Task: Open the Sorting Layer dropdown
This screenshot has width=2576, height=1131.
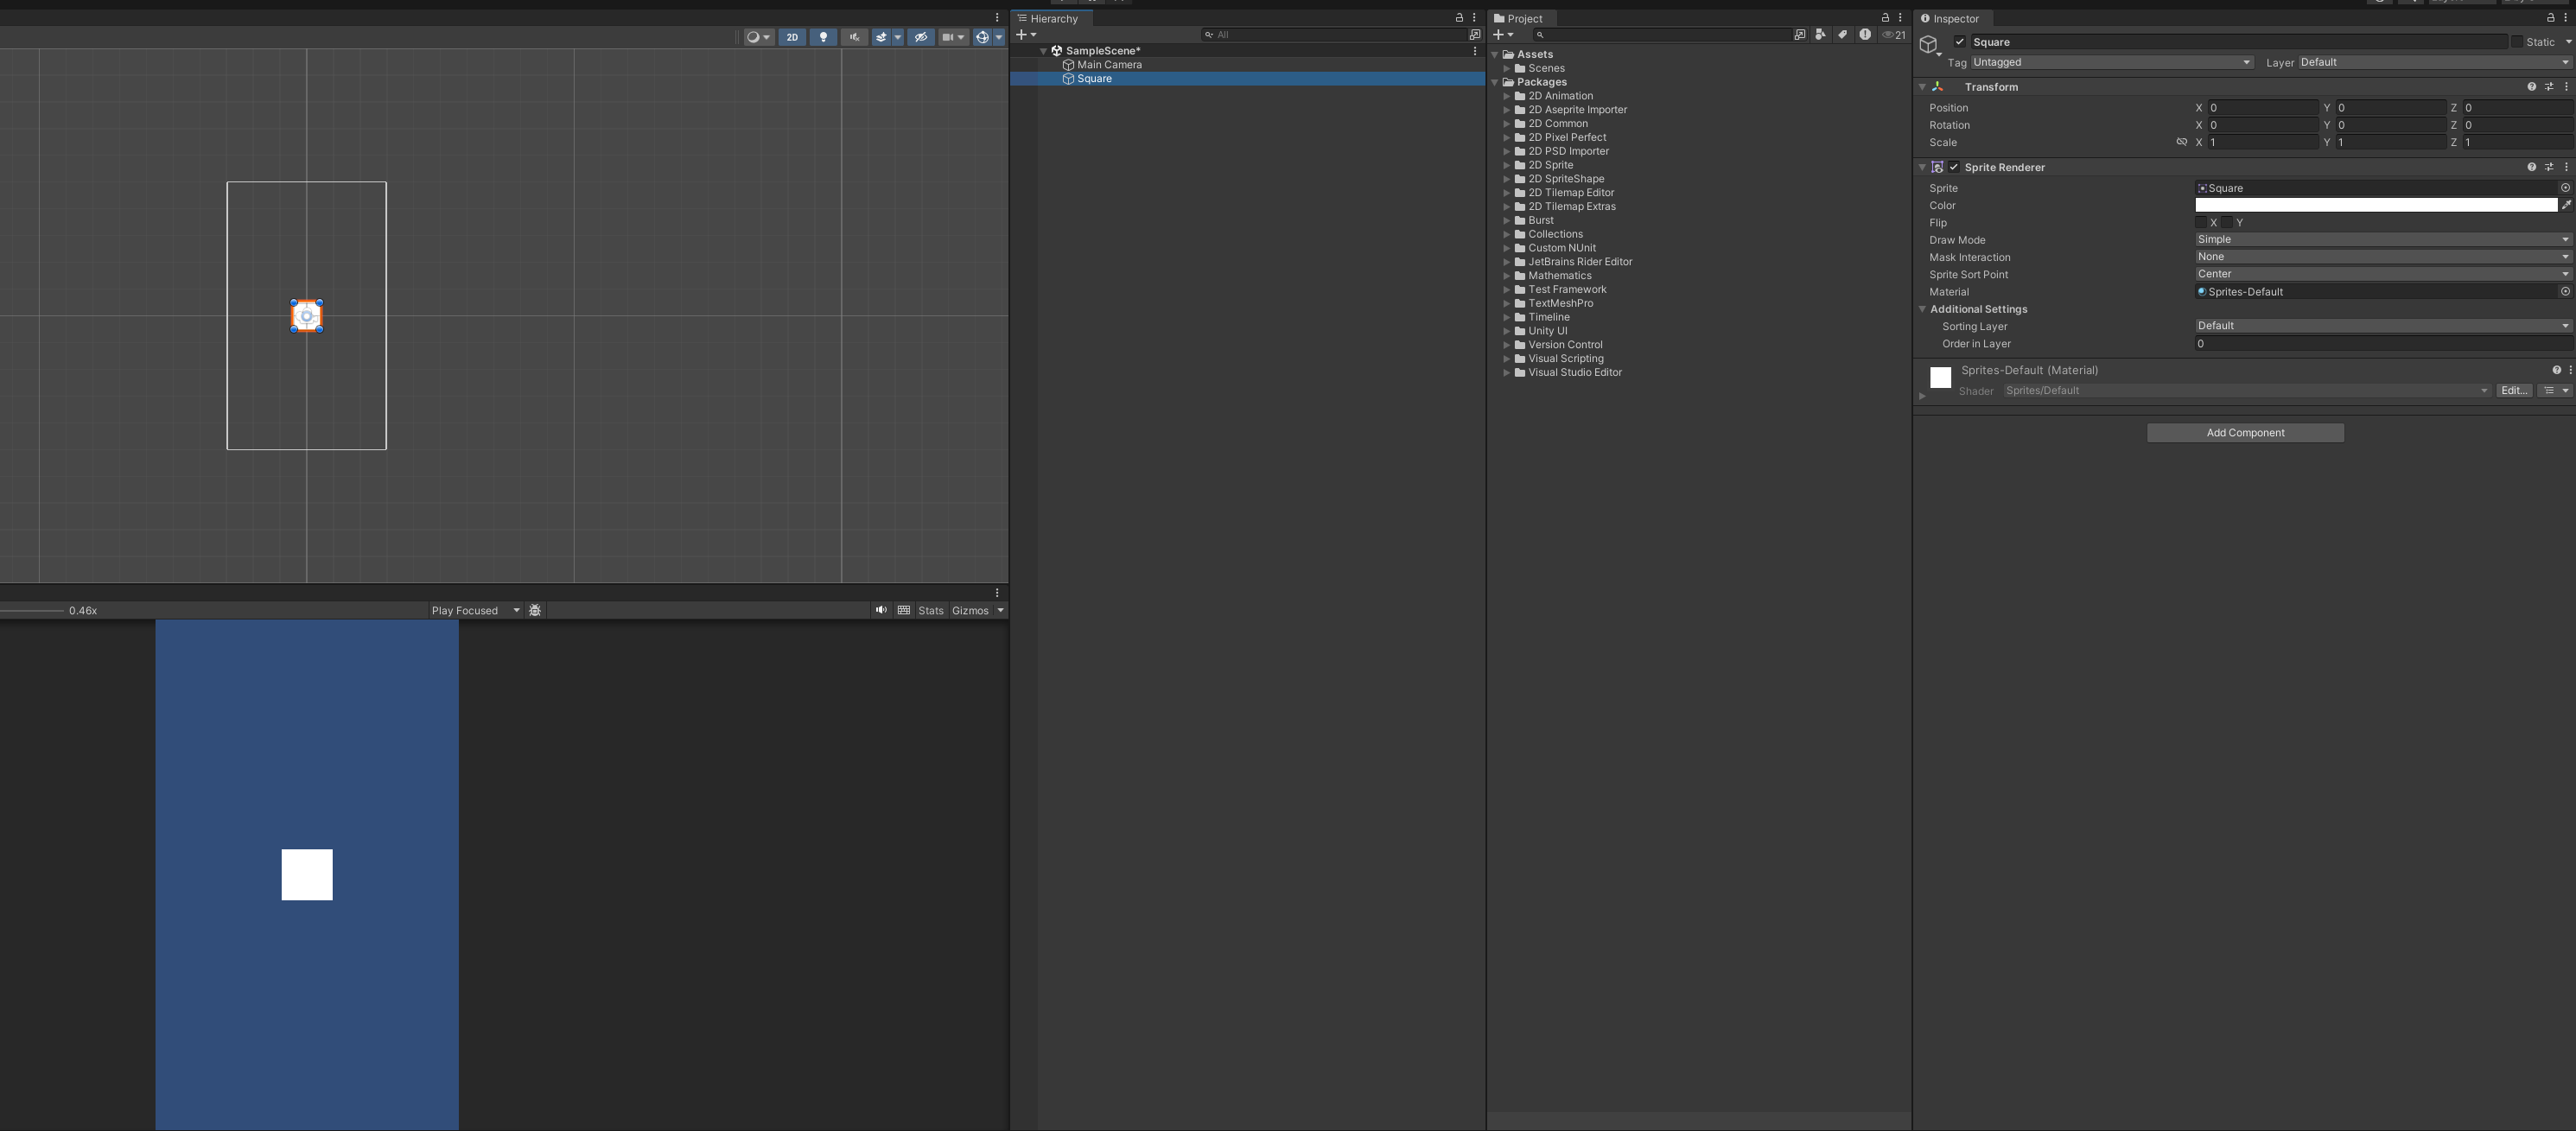Action: pos(2381,326)
